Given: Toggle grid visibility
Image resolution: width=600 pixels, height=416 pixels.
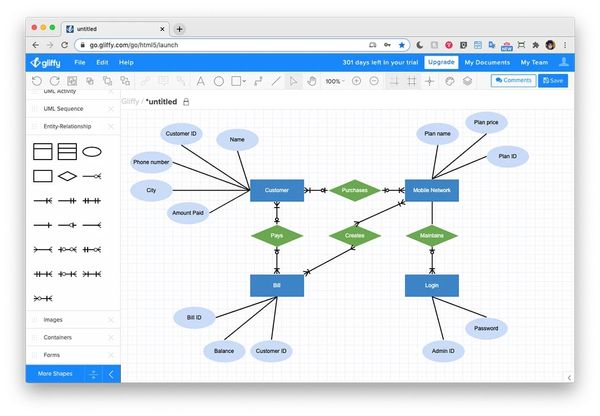Looking at the screenshot, I should (x=412, y=81).
